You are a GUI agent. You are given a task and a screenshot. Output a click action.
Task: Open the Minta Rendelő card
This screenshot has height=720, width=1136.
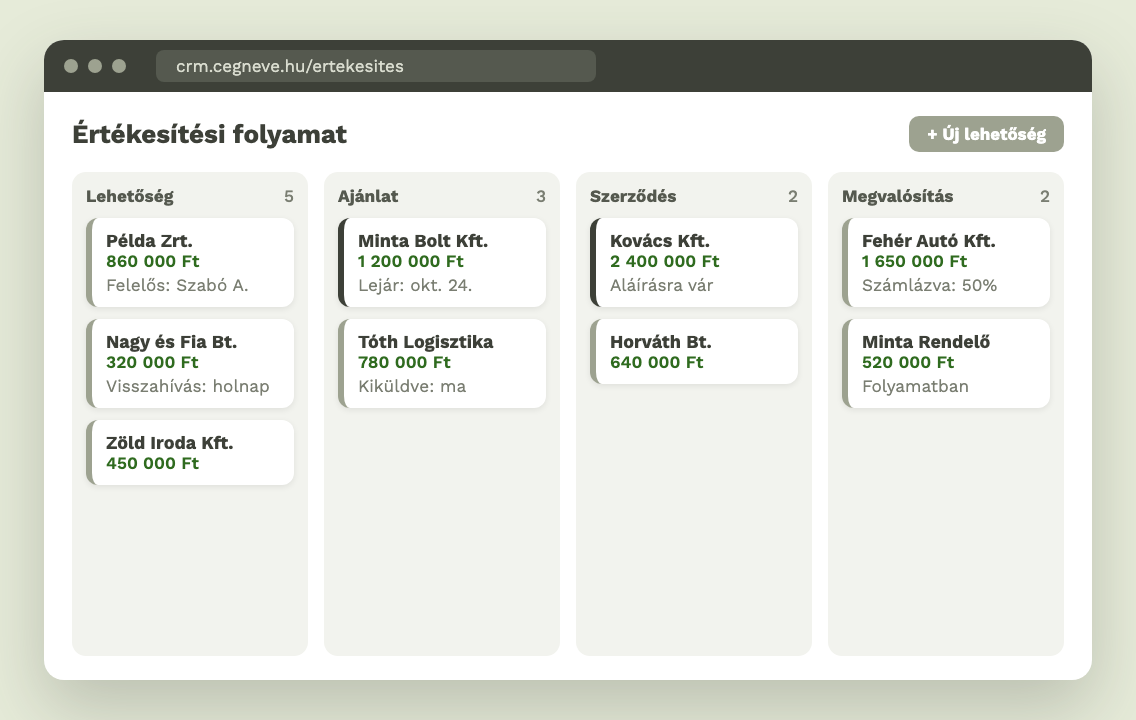946,364
